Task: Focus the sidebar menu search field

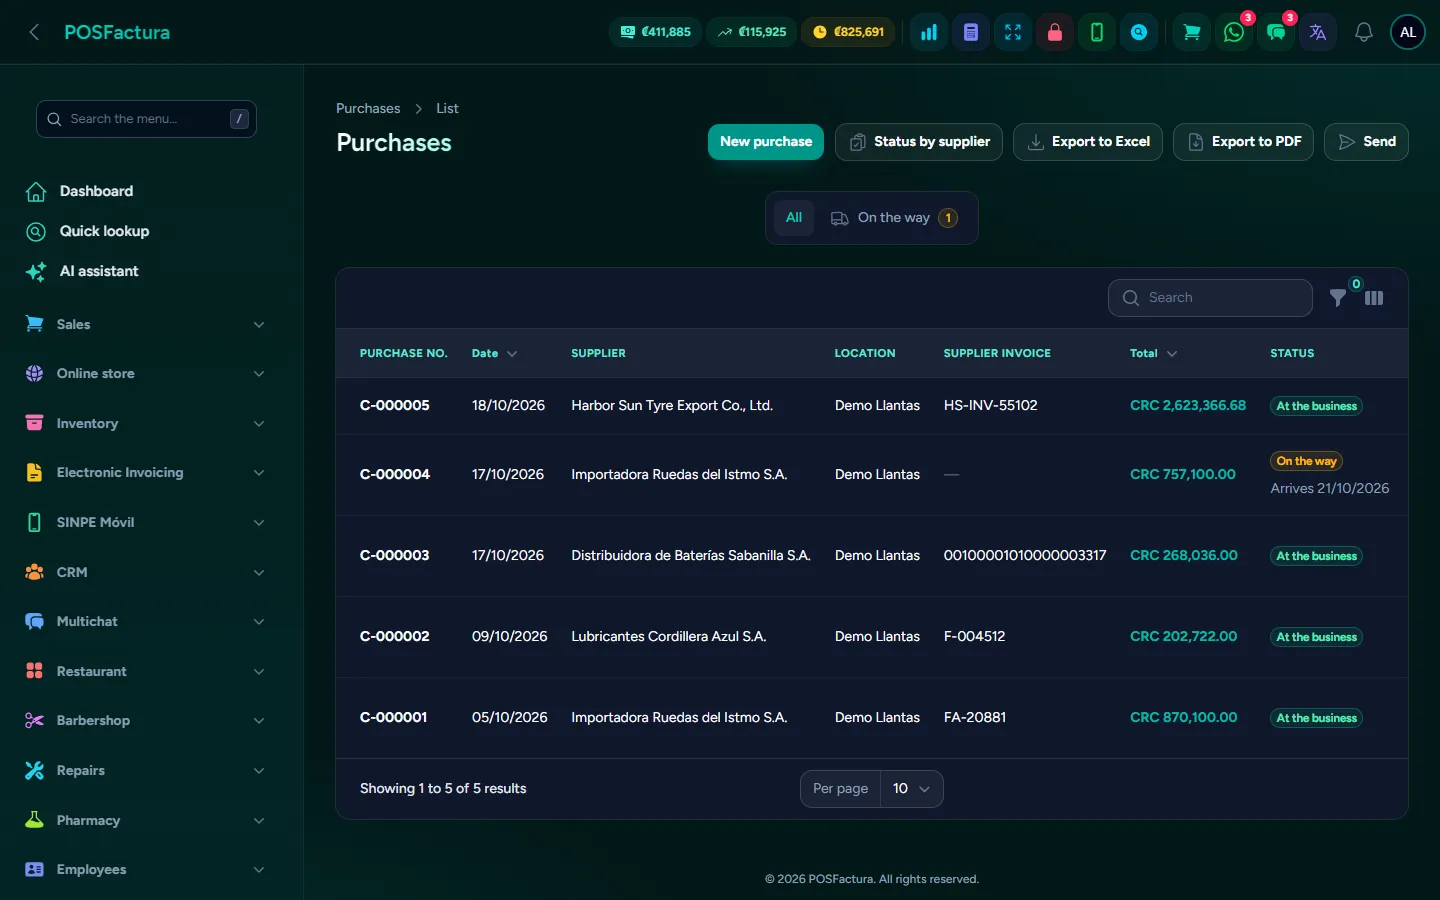Action: click(x=146, y=119)
